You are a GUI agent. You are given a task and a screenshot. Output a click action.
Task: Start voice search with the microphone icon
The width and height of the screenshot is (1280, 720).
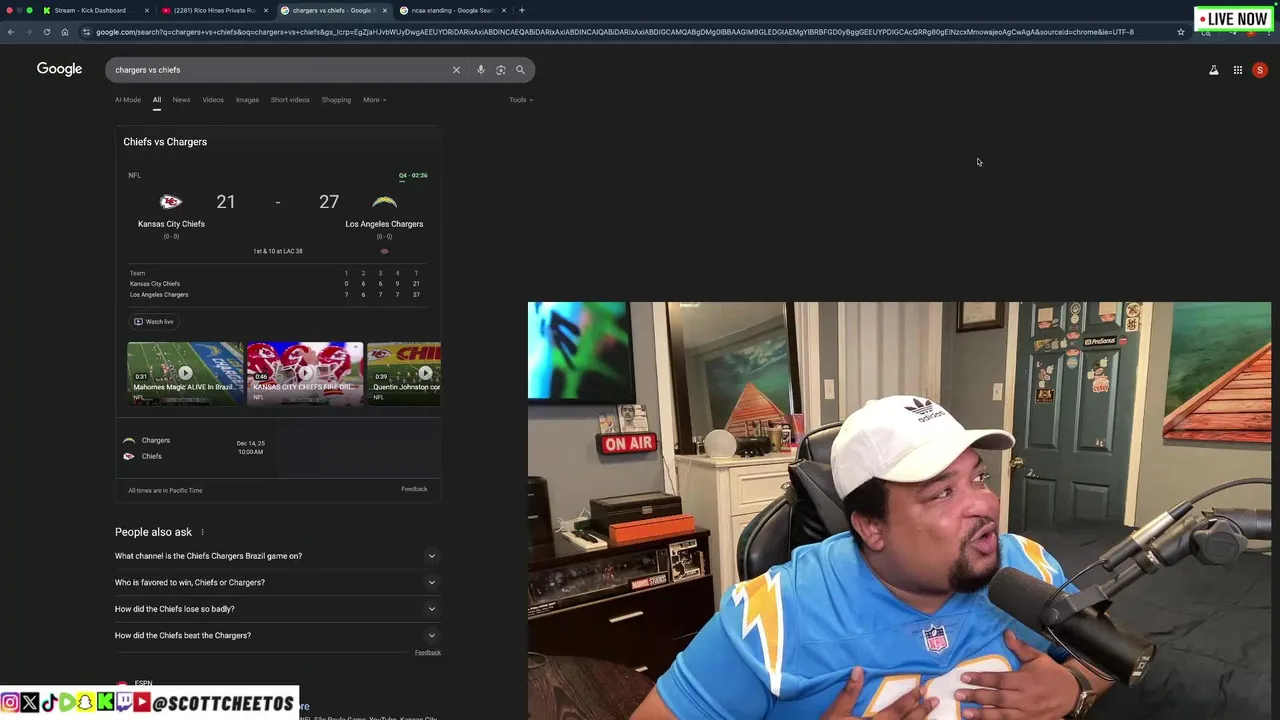[x=481, y=70]
